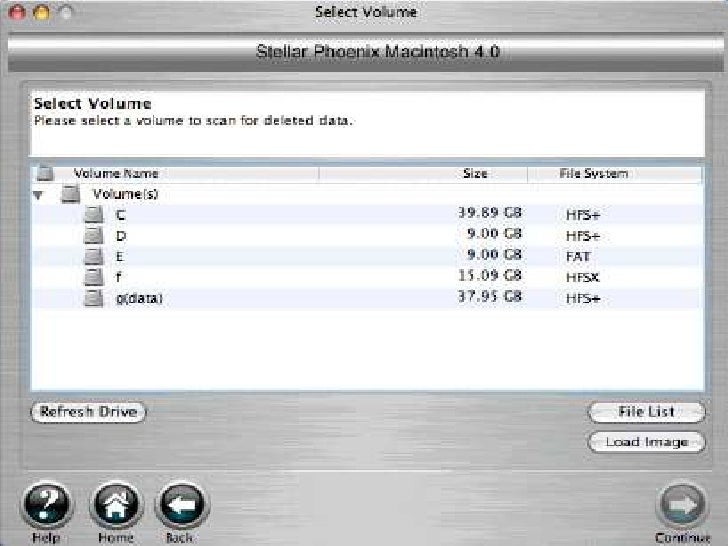The height and width of the screenshot is (546, 728).
Task: Select the drive icon for g(data)
Action: pos(93,298)
